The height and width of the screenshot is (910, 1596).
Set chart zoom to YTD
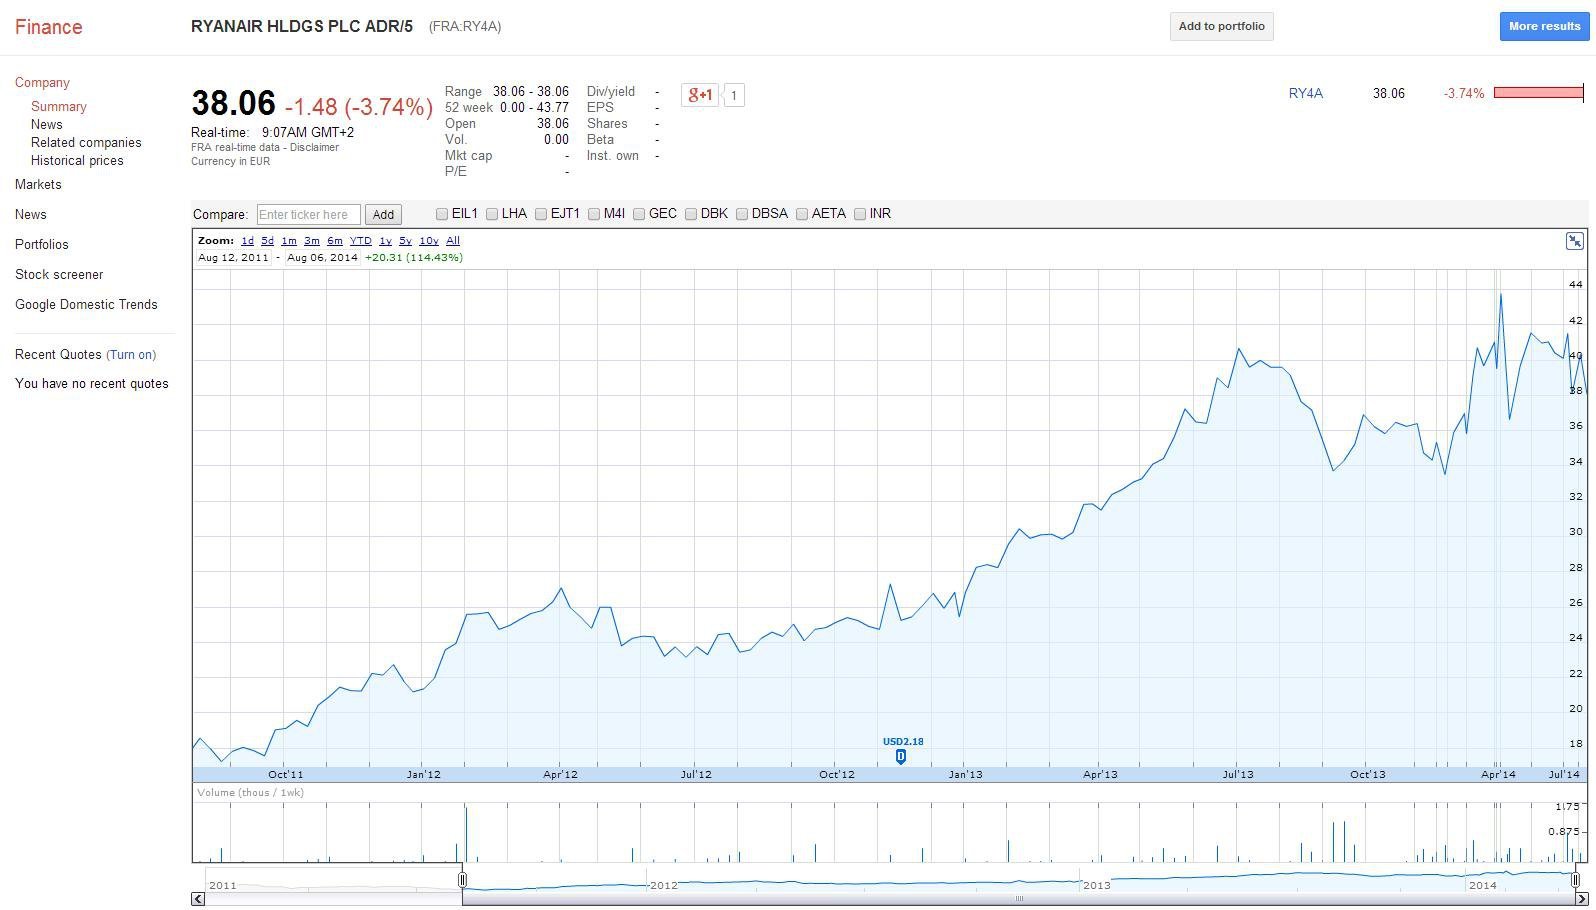(360, 241)
